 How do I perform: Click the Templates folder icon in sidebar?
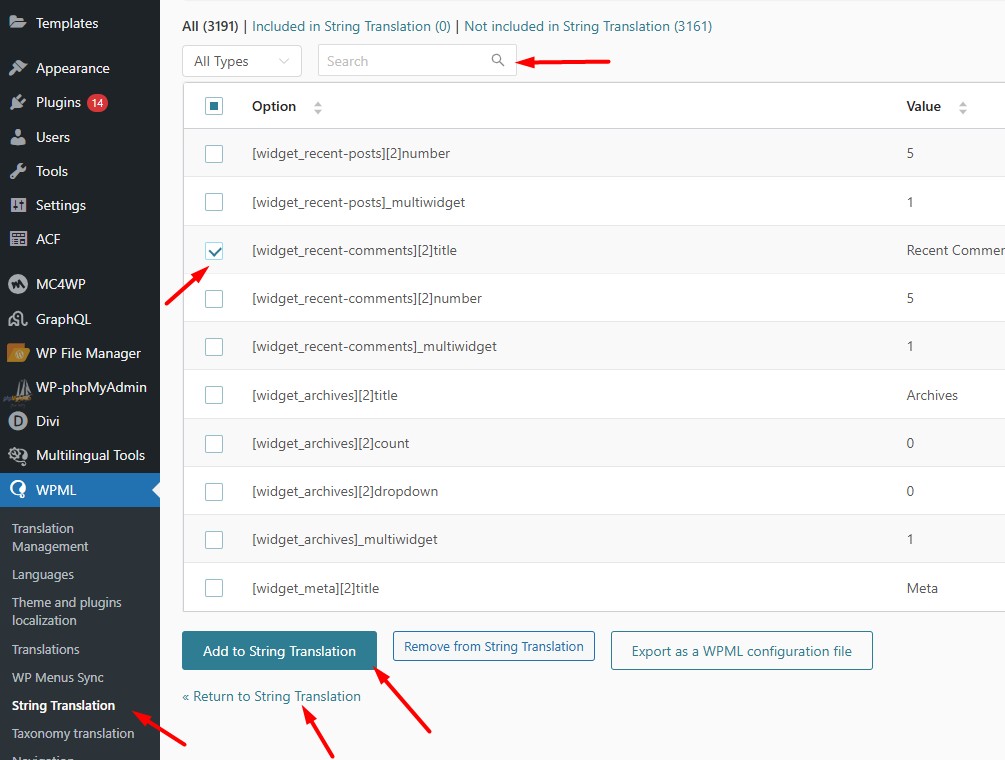pyautogui.click(x=18, y=22)
